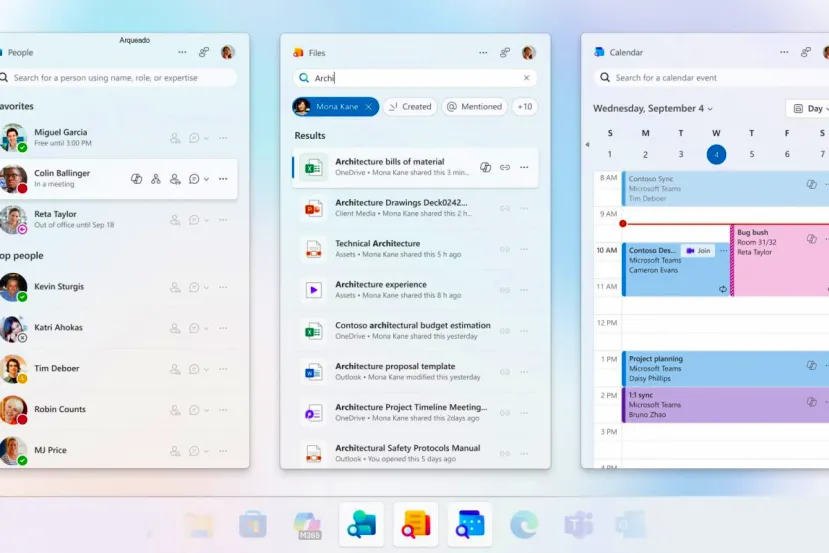Screen dimensions: 829x553
Task: Open the Project planning event
Action: pyautogui.click(x=725, y=368)
